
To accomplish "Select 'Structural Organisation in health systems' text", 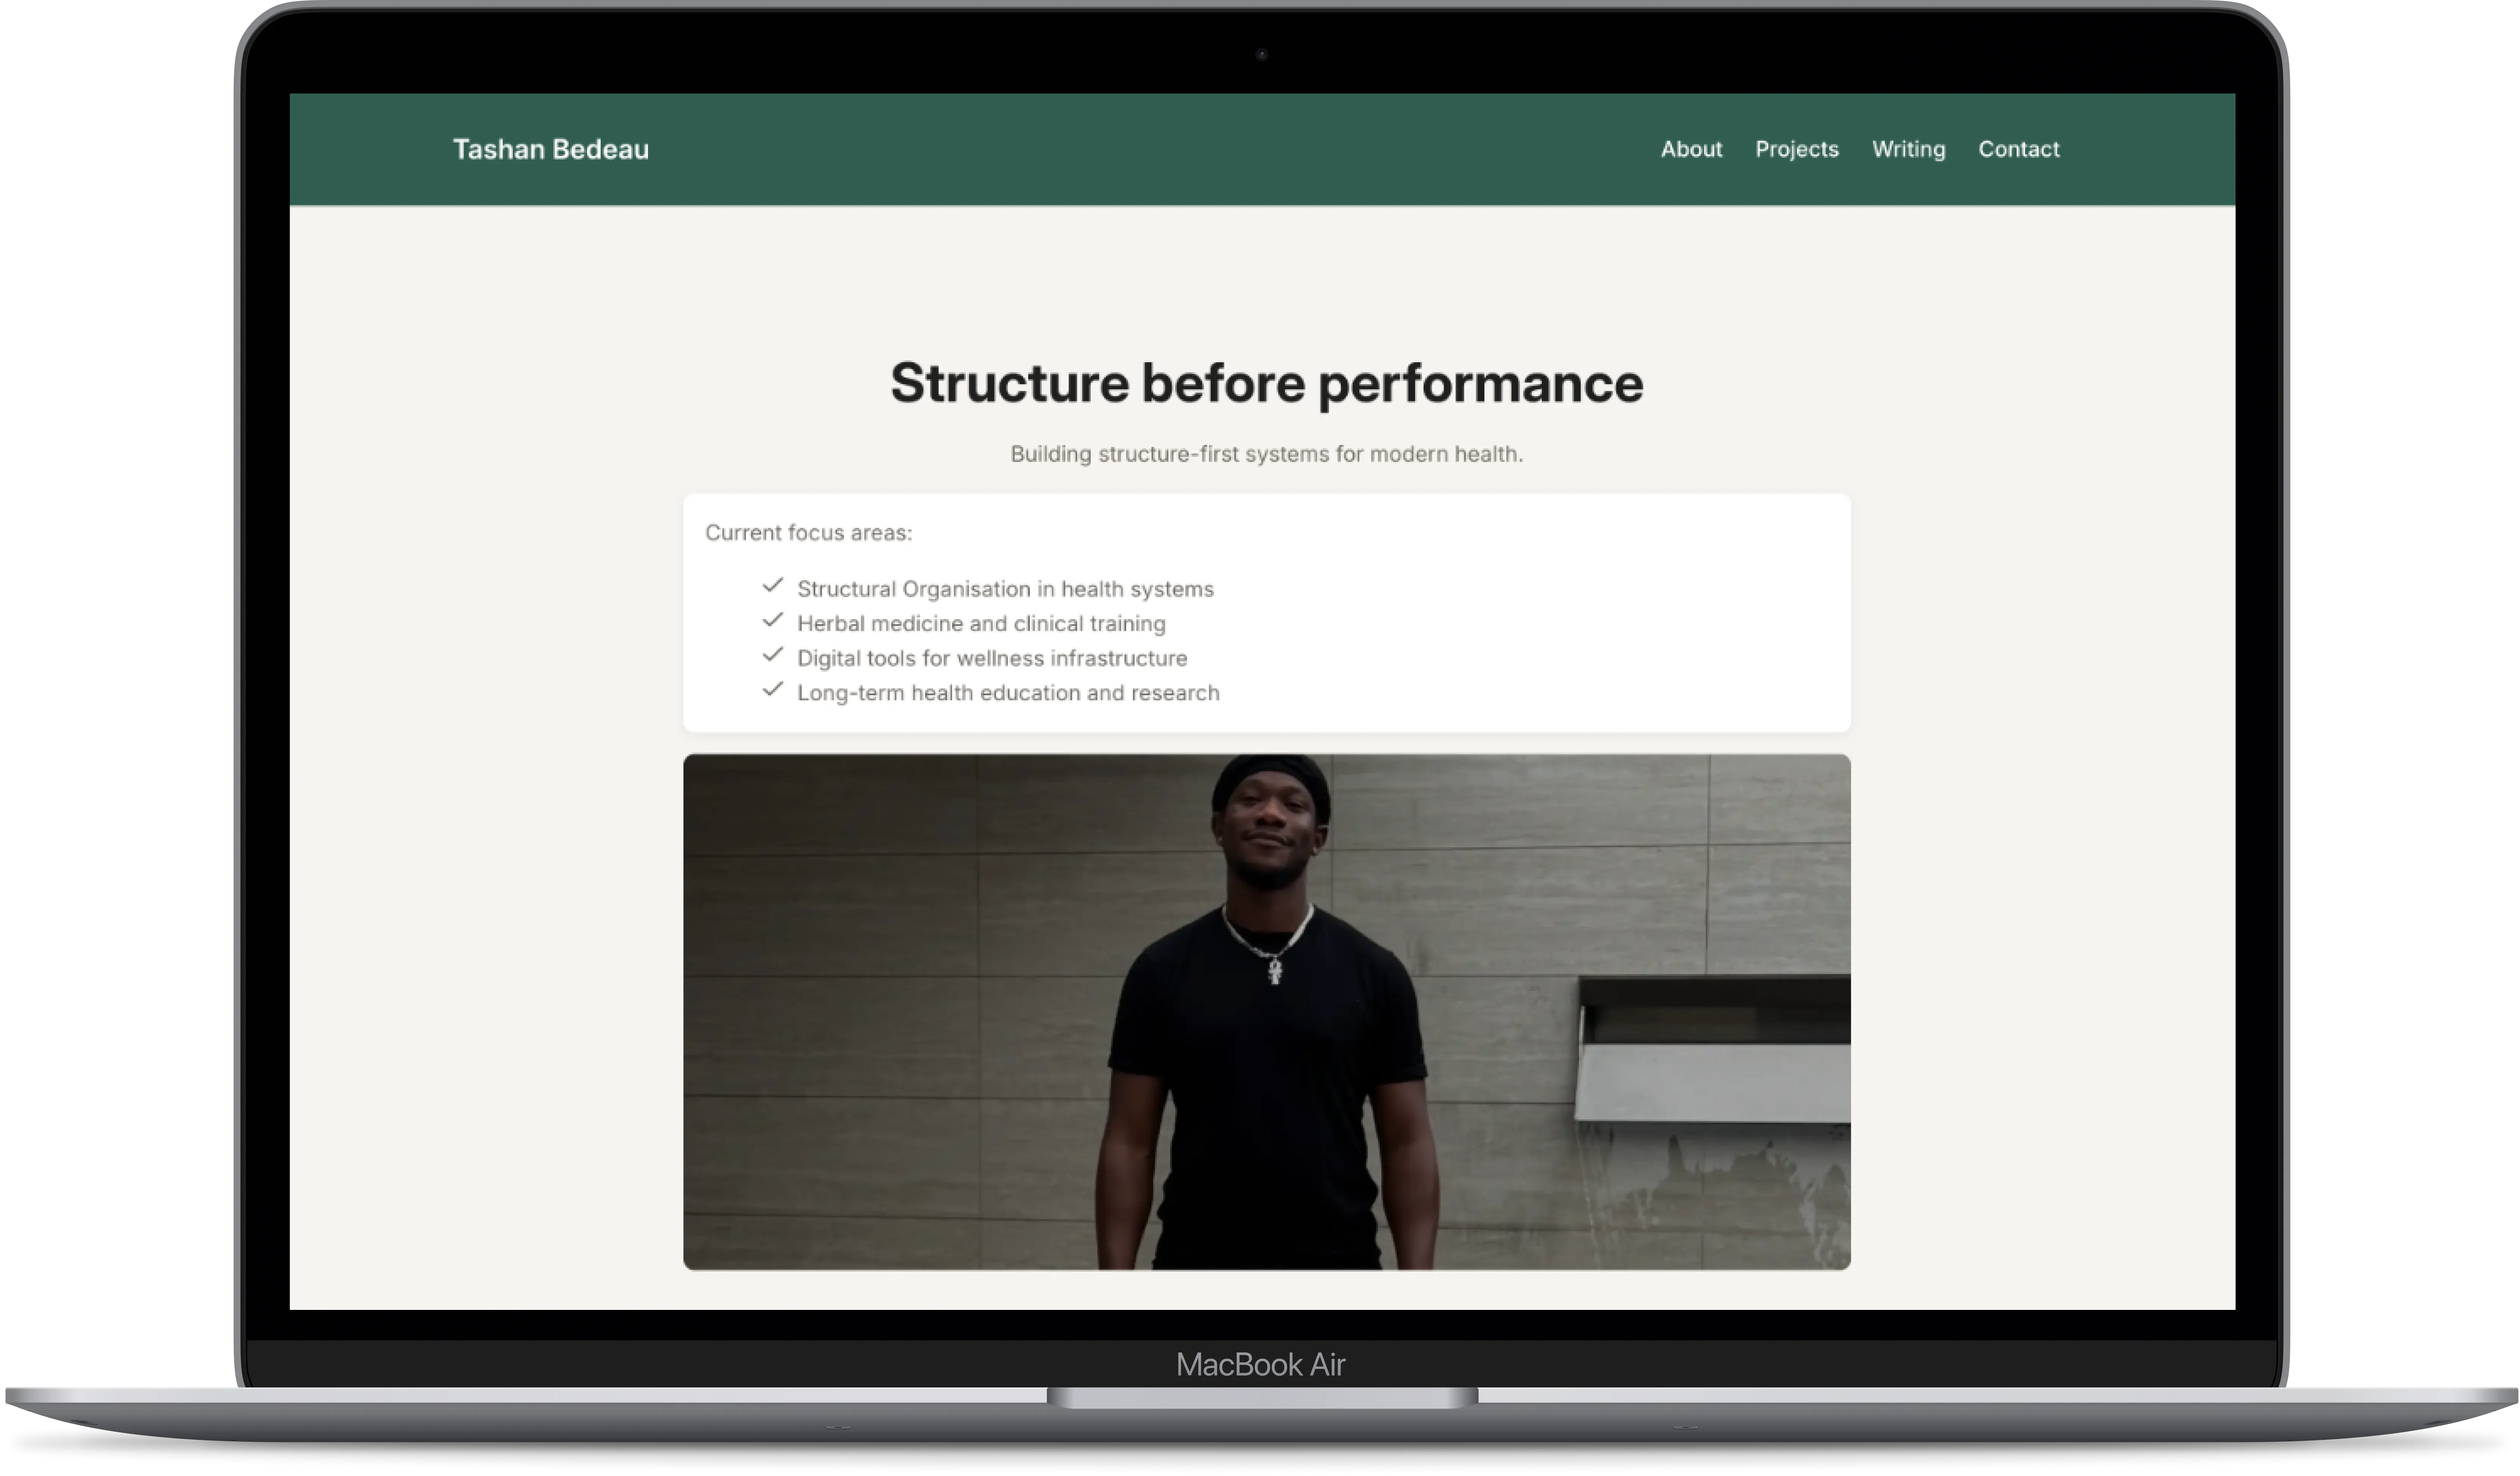I will [1005, 589].
